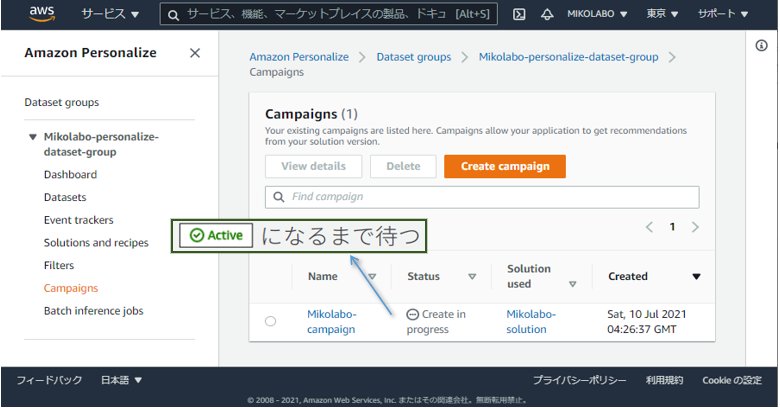Click the Create in progress status
This screenshot has width=780, height=409.
coord(436,322)
